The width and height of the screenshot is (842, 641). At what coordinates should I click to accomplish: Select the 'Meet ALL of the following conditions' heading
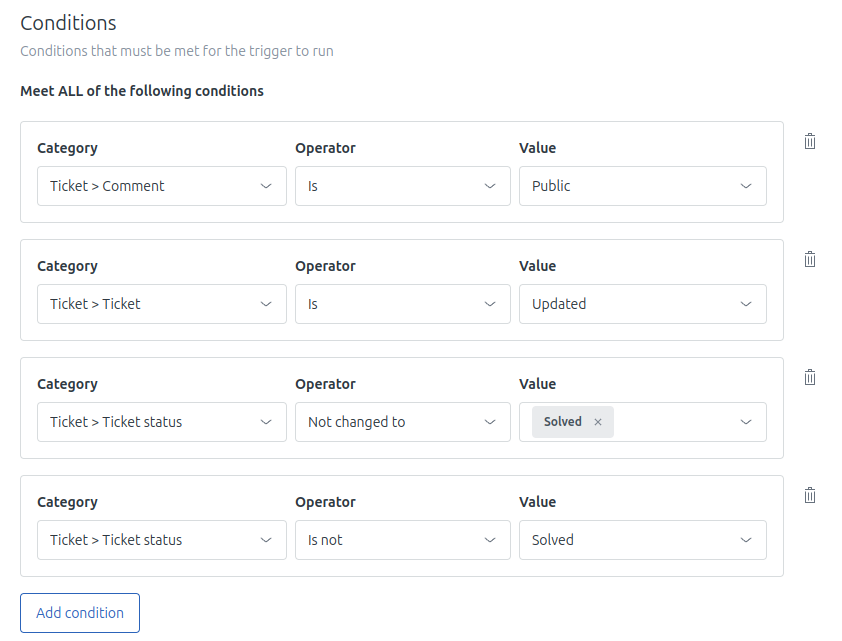(141, 90)
